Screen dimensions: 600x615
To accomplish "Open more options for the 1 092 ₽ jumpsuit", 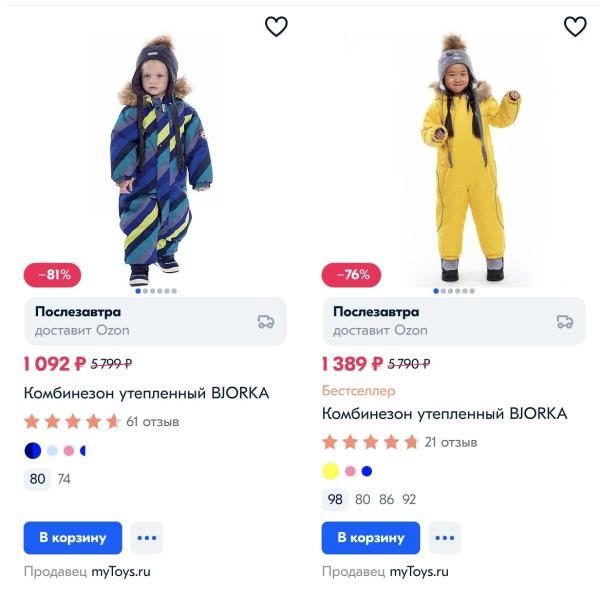I will pos(147,538).
